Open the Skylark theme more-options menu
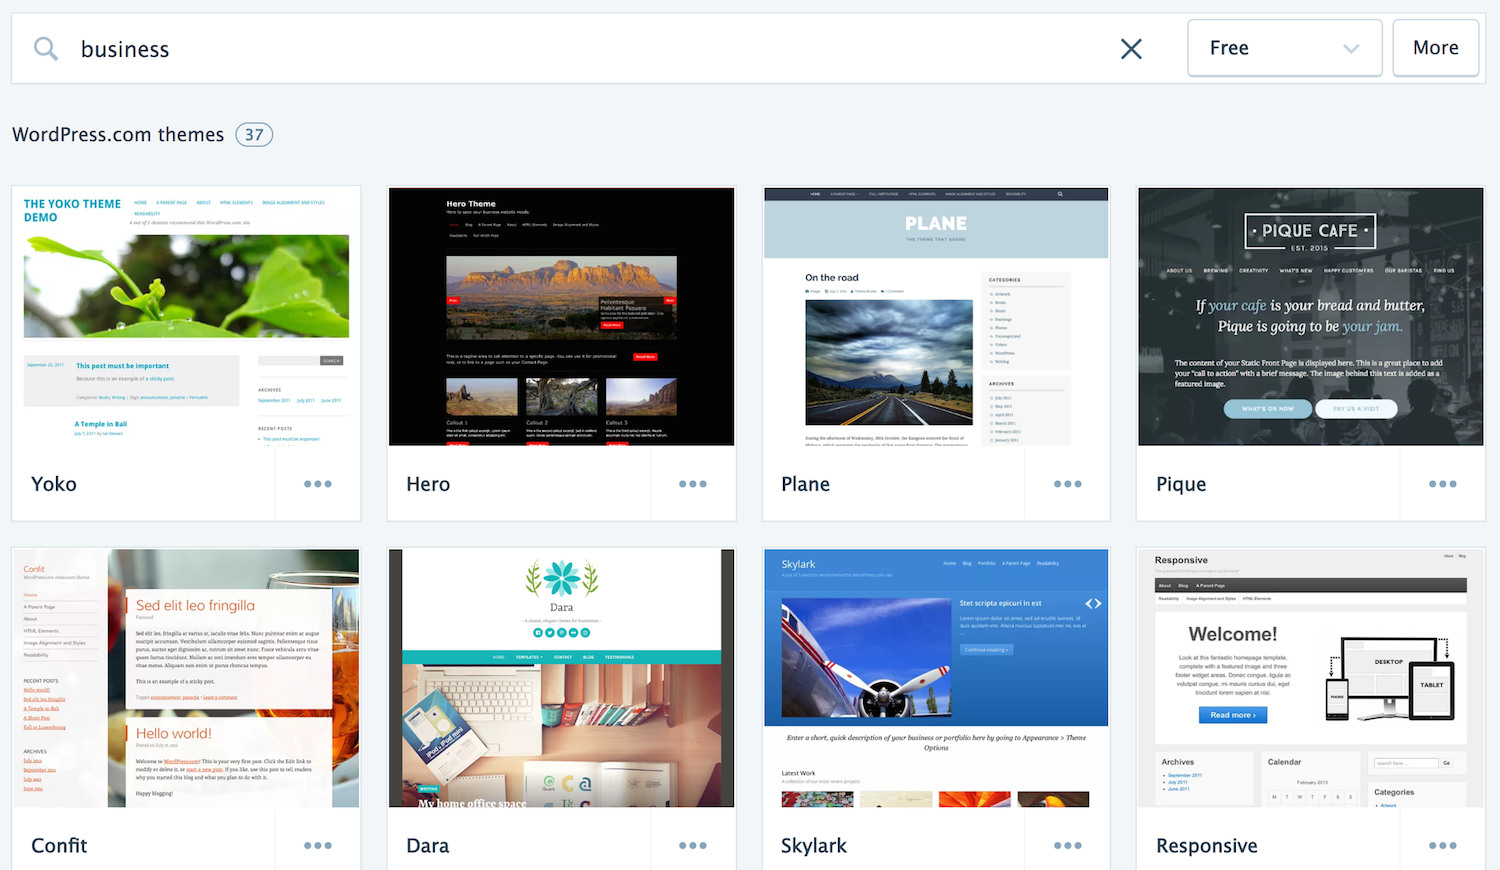 click(1067, 846)
